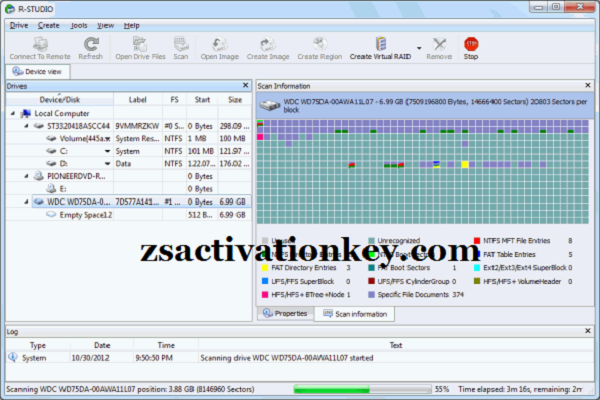Open the Drive menu

click(x=19, y=25)
